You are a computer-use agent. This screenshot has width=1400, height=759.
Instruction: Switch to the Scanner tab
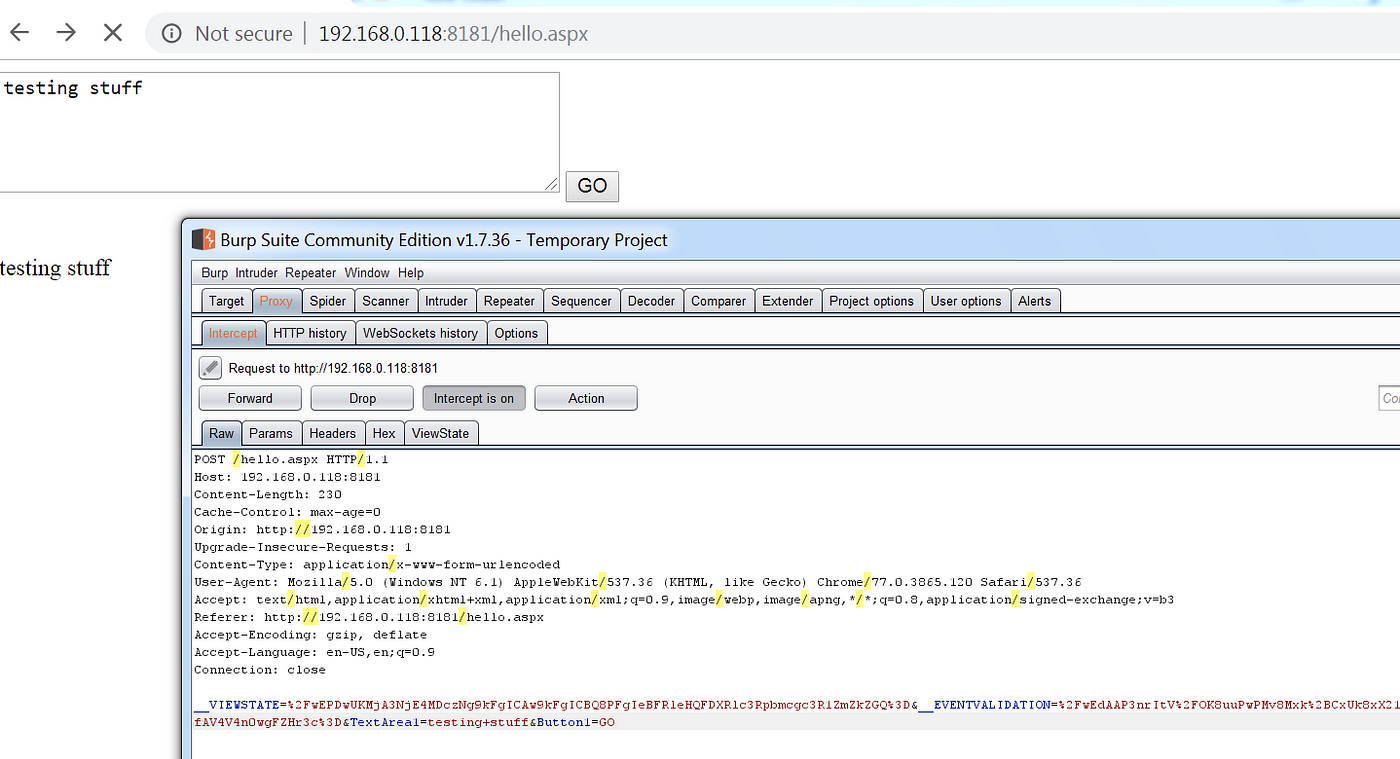click(386, 301)
